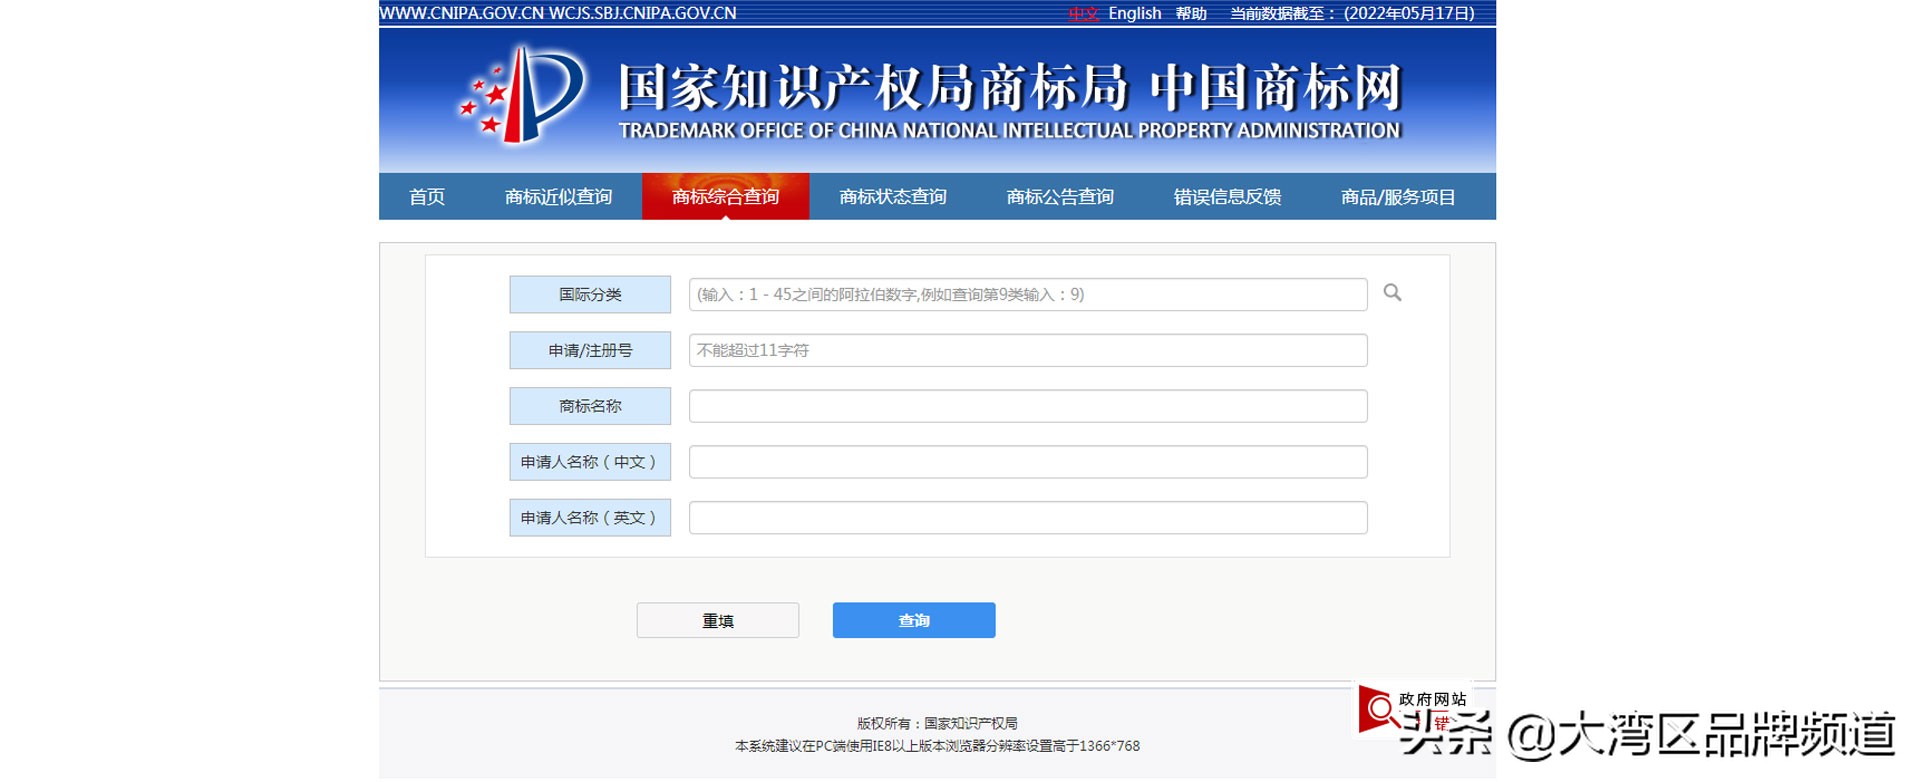Click the WWW.CNIPA.GOV.CN URL text
1920x782 pixels.
(x=462, y=13)
